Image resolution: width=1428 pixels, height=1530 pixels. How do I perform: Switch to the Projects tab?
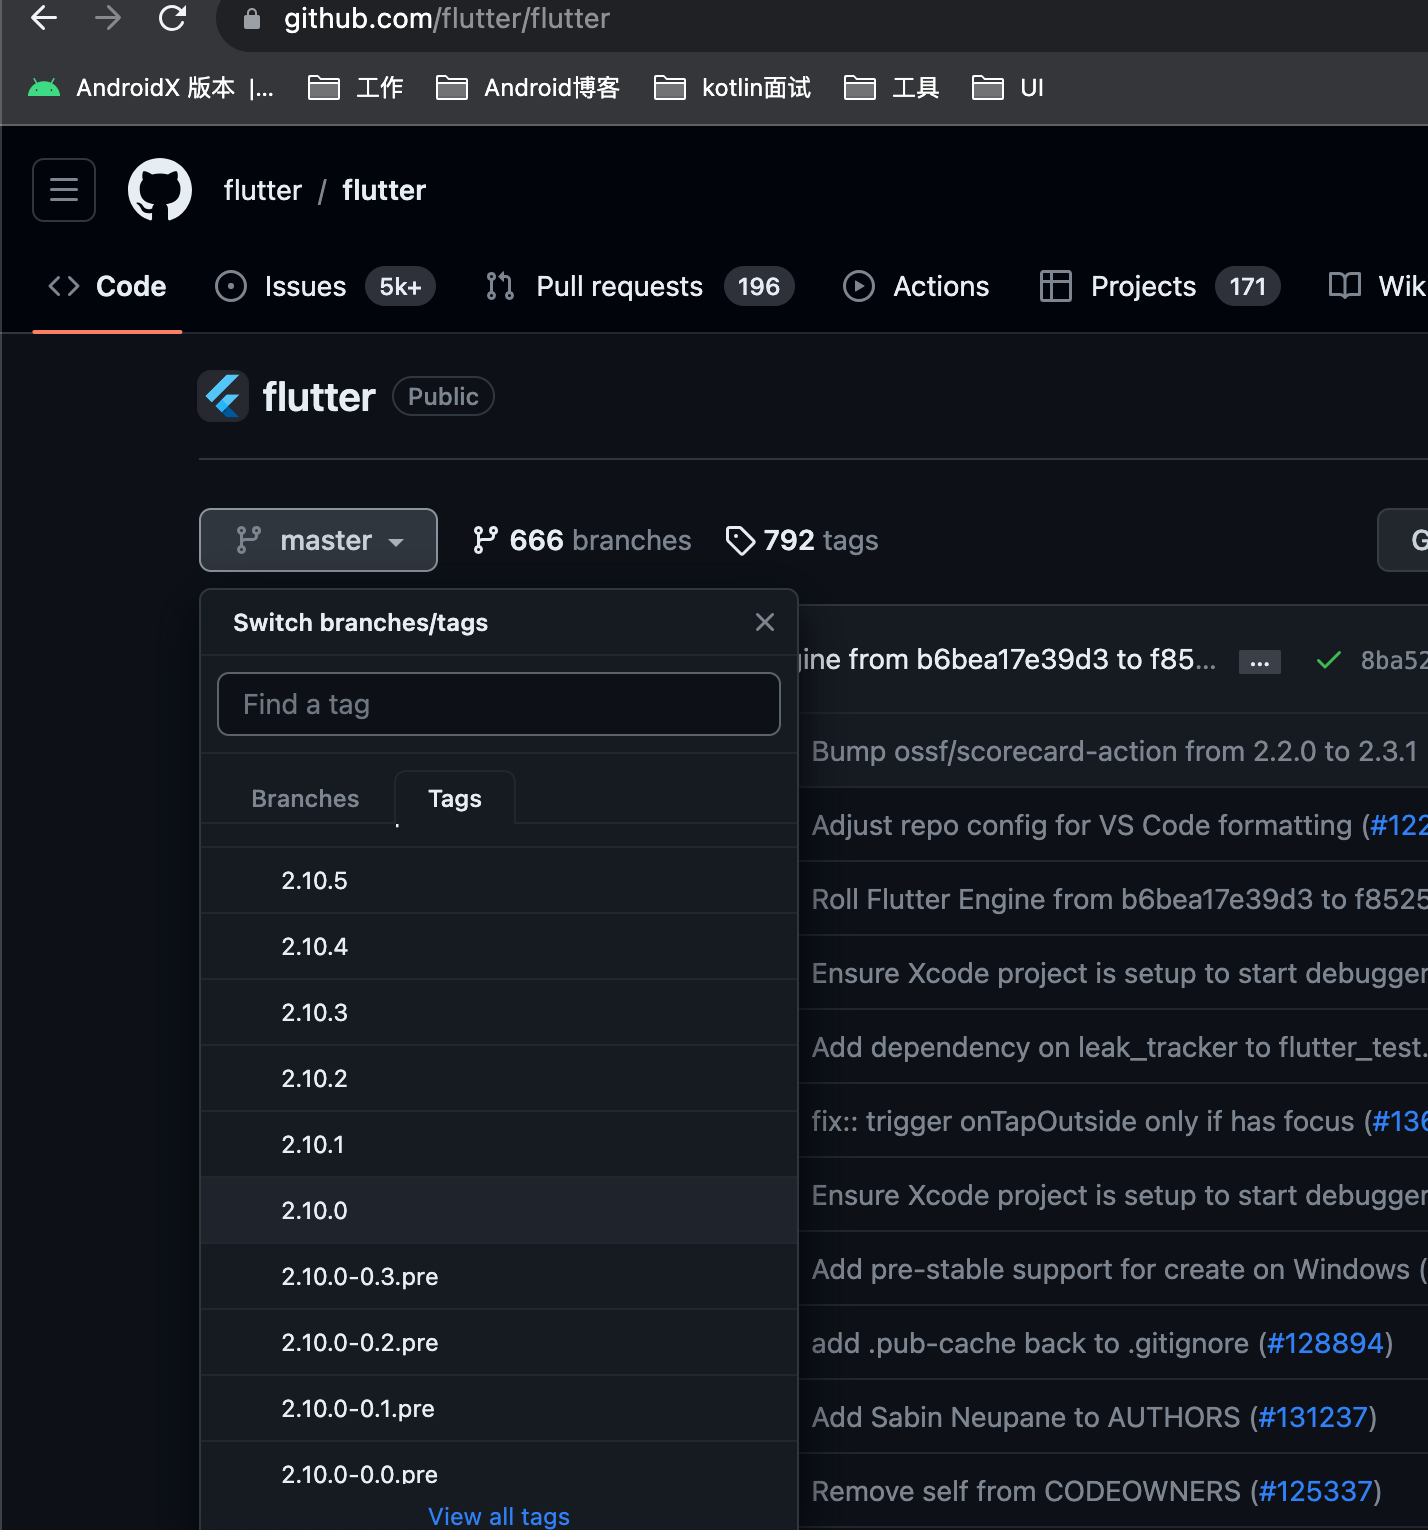click(1160, 287)
